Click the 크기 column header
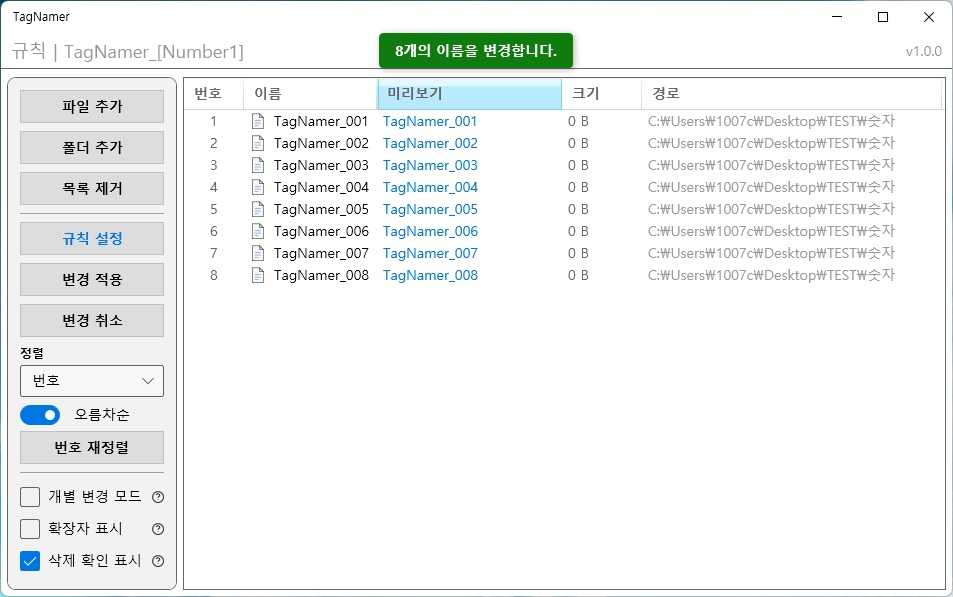The image size is (953, 597). (601, 94)
